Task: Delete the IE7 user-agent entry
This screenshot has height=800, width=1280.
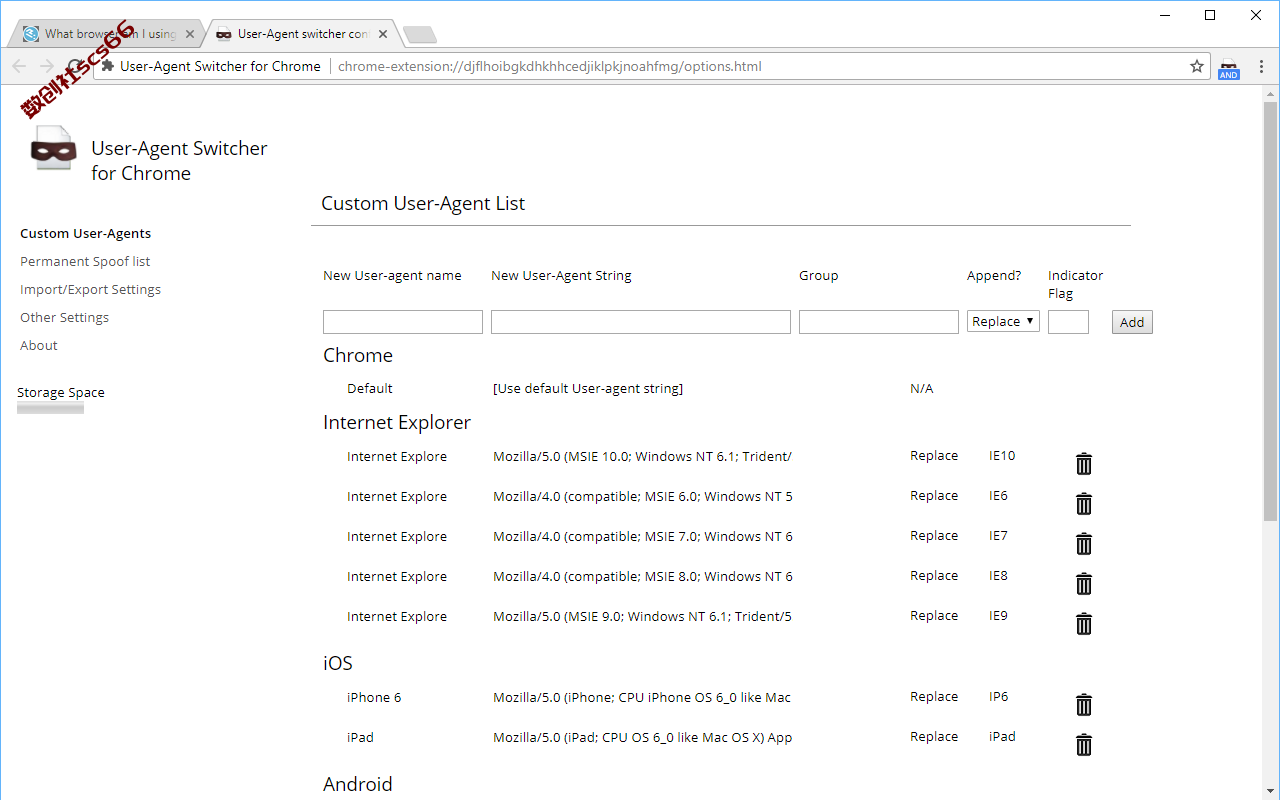Action: 1083,544
